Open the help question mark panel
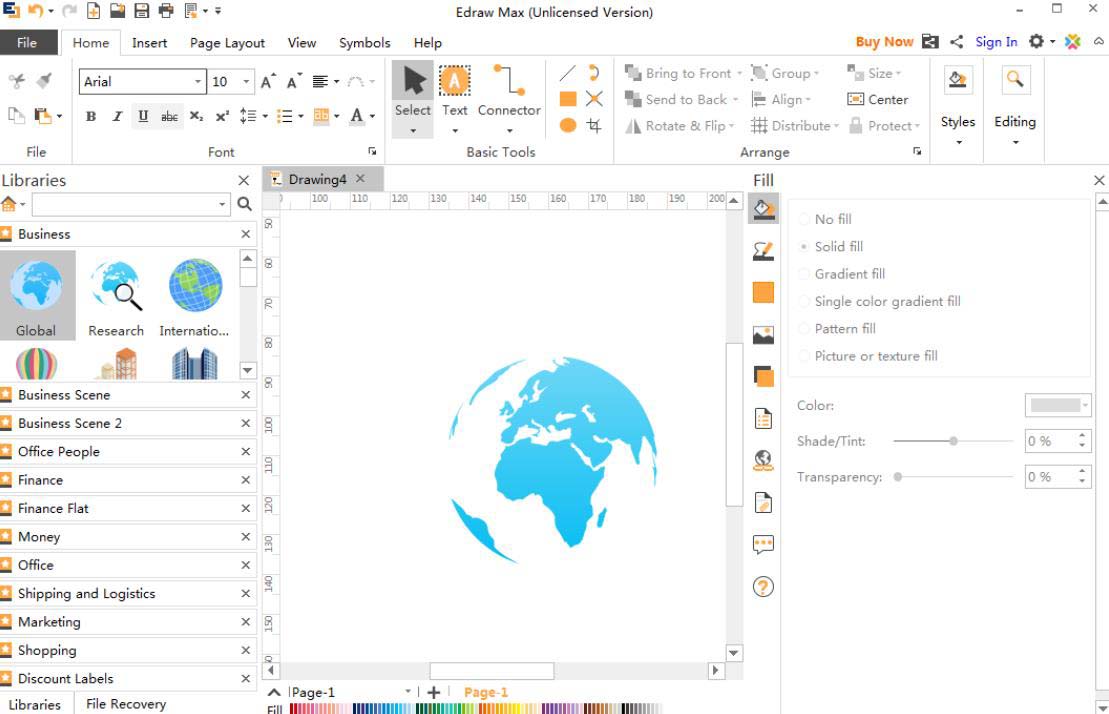1109x714 pixels. tap(763, 587)
